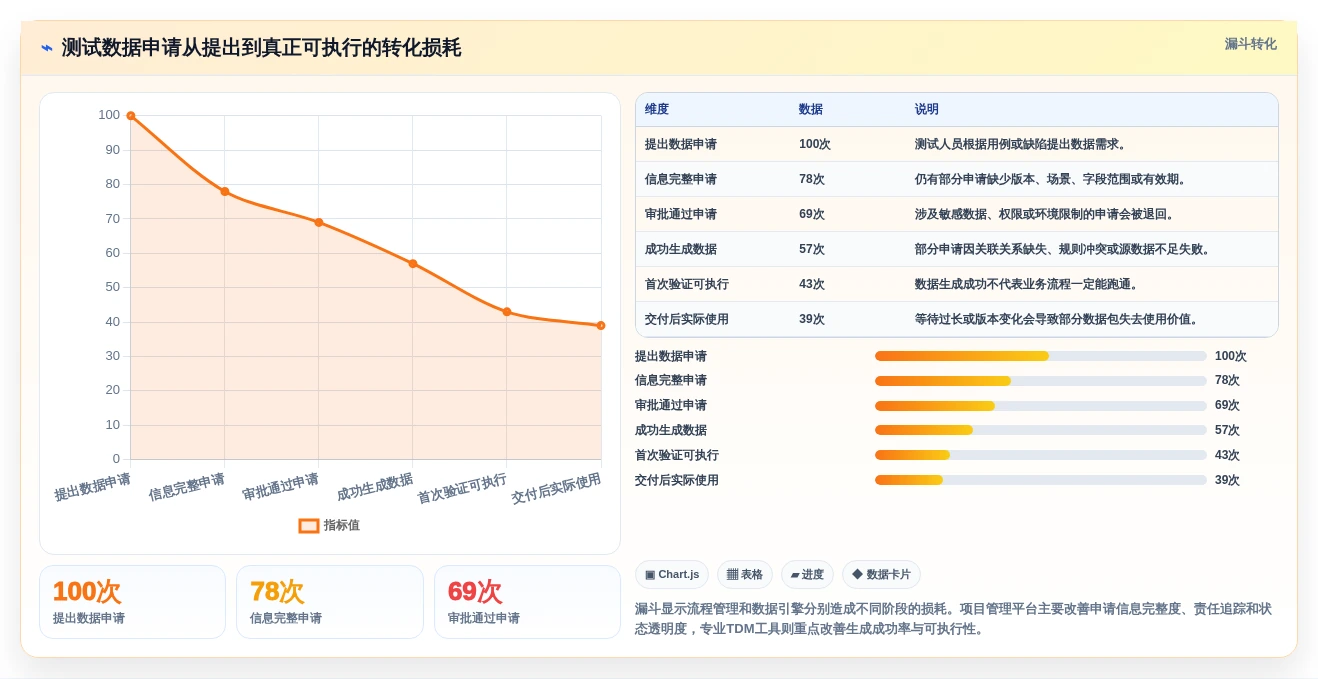1318x679 pixels.
Task: Click the 69次 data card
Action: pyautogui.click(x=527, y=602)
